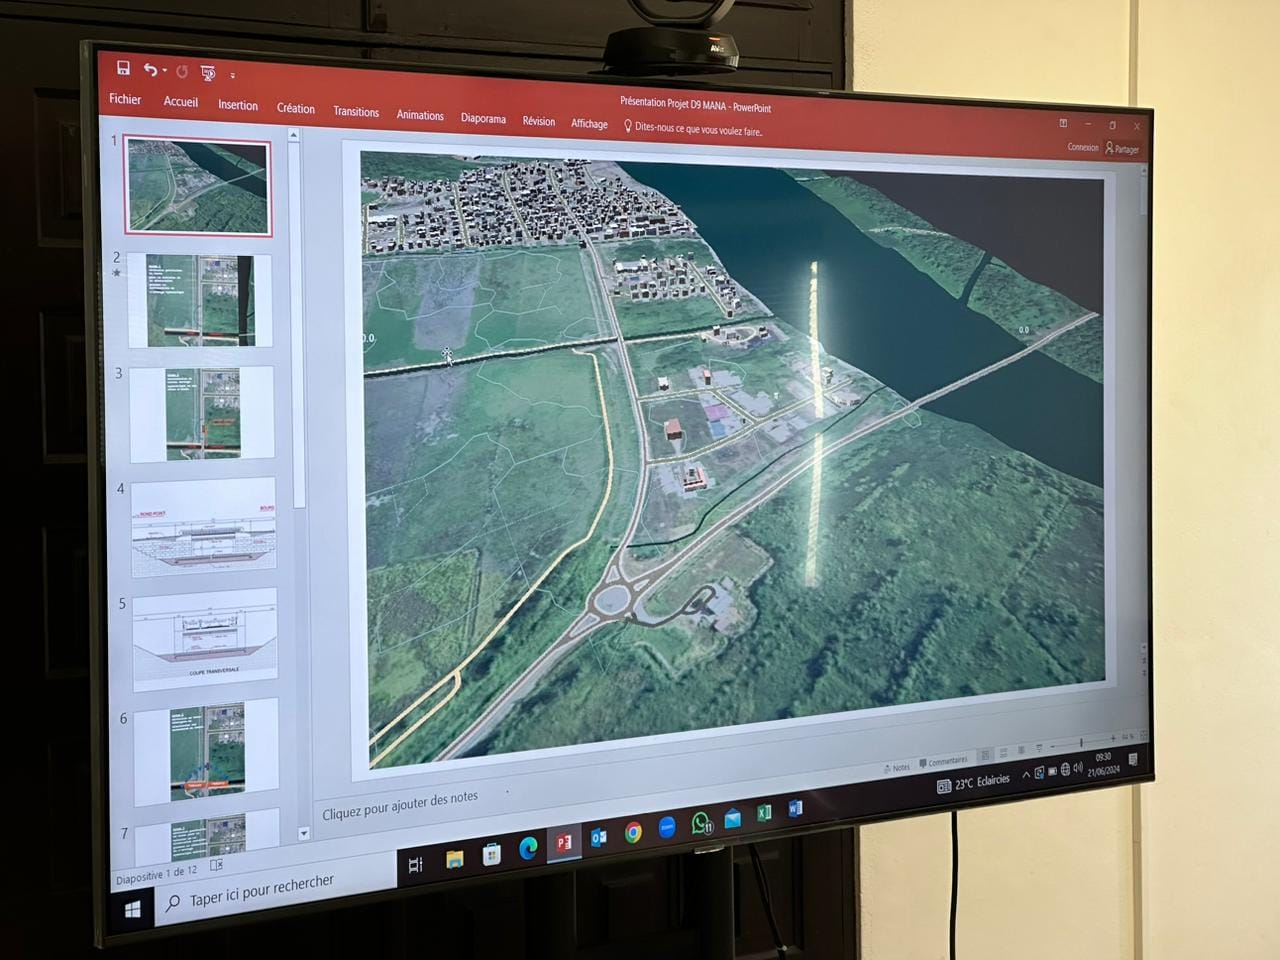The image size is (1280, 960).
Task: Open Excel from taskbar
Action: click(765, 813)
